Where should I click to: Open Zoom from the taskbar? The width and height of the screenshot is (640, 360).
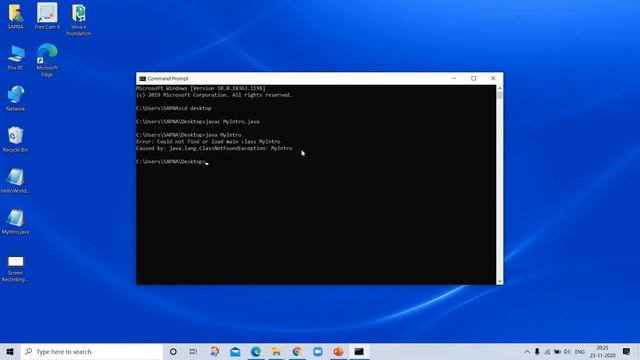(318, 351)
